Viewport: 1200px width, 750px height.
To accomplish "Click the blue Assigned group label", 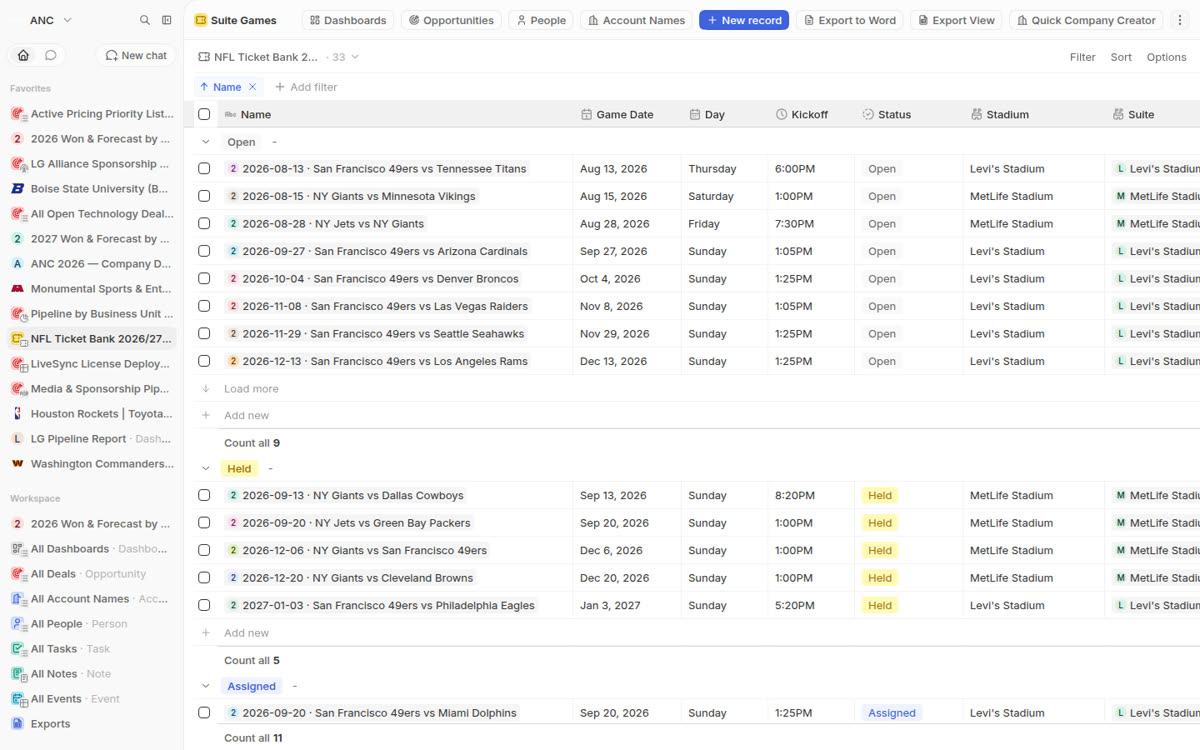I will click(x=251, y=686).
